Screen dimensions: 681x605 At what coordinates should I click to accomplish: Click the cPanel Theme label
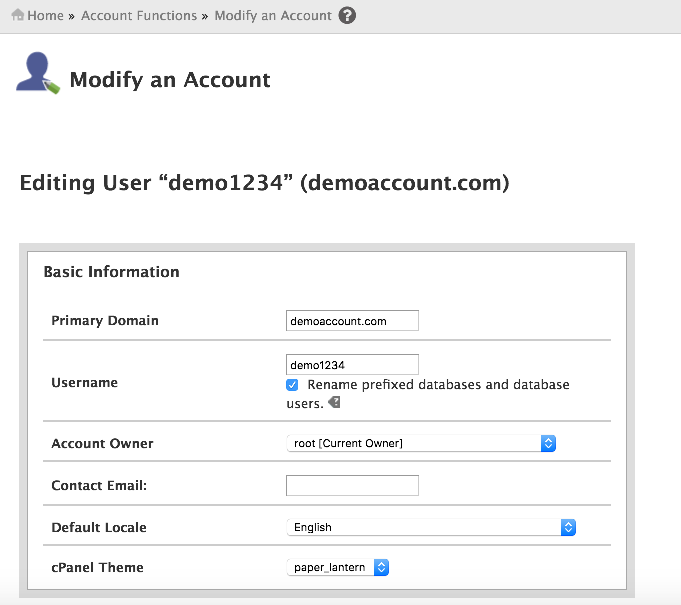[x=97, y=567]
